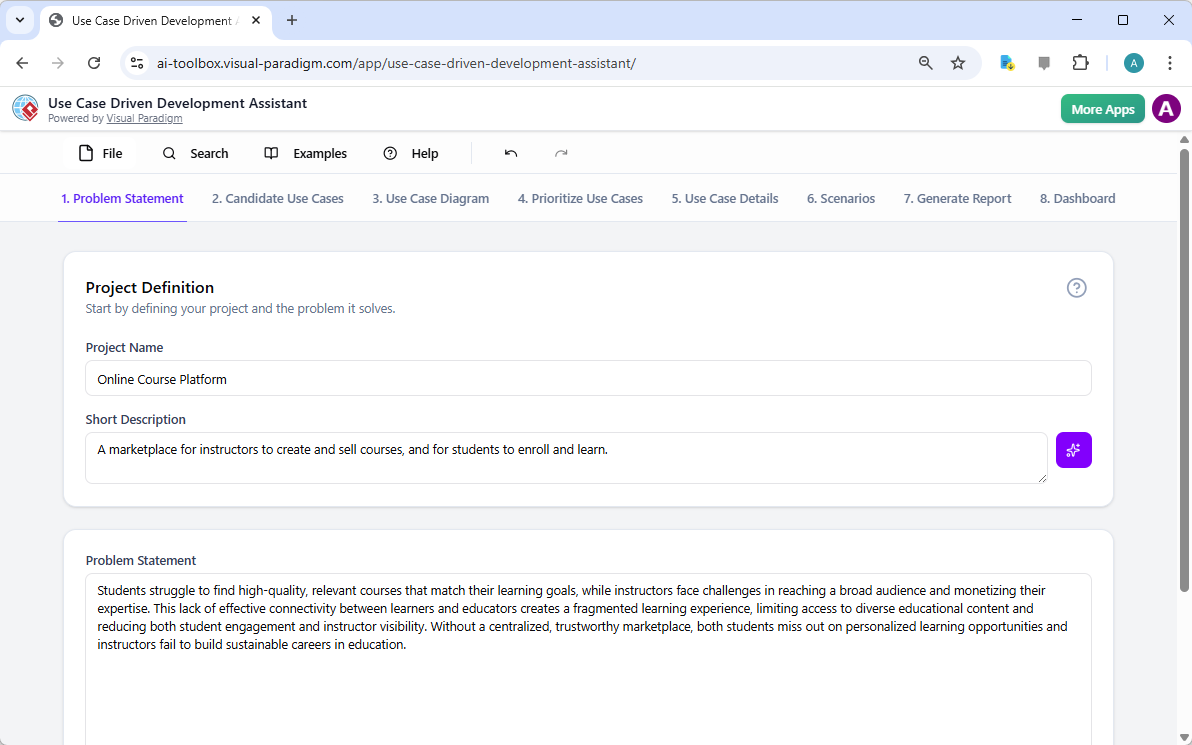Click the More Apps button
1192x745 pixels.
click(x=1102, y=108)
